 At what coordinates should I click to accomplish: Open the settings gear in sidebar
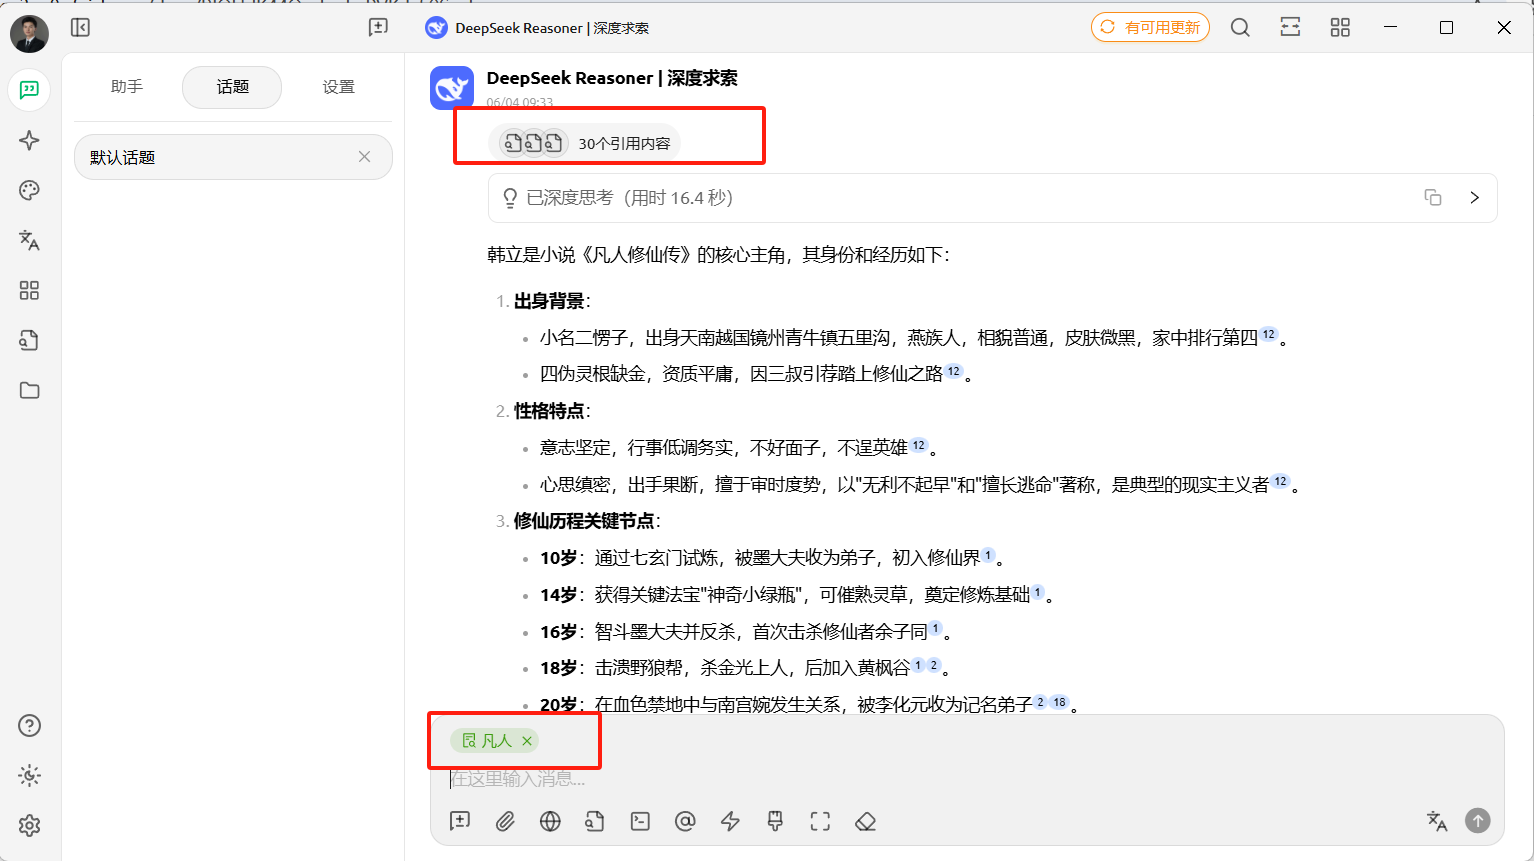coord(29,825)
